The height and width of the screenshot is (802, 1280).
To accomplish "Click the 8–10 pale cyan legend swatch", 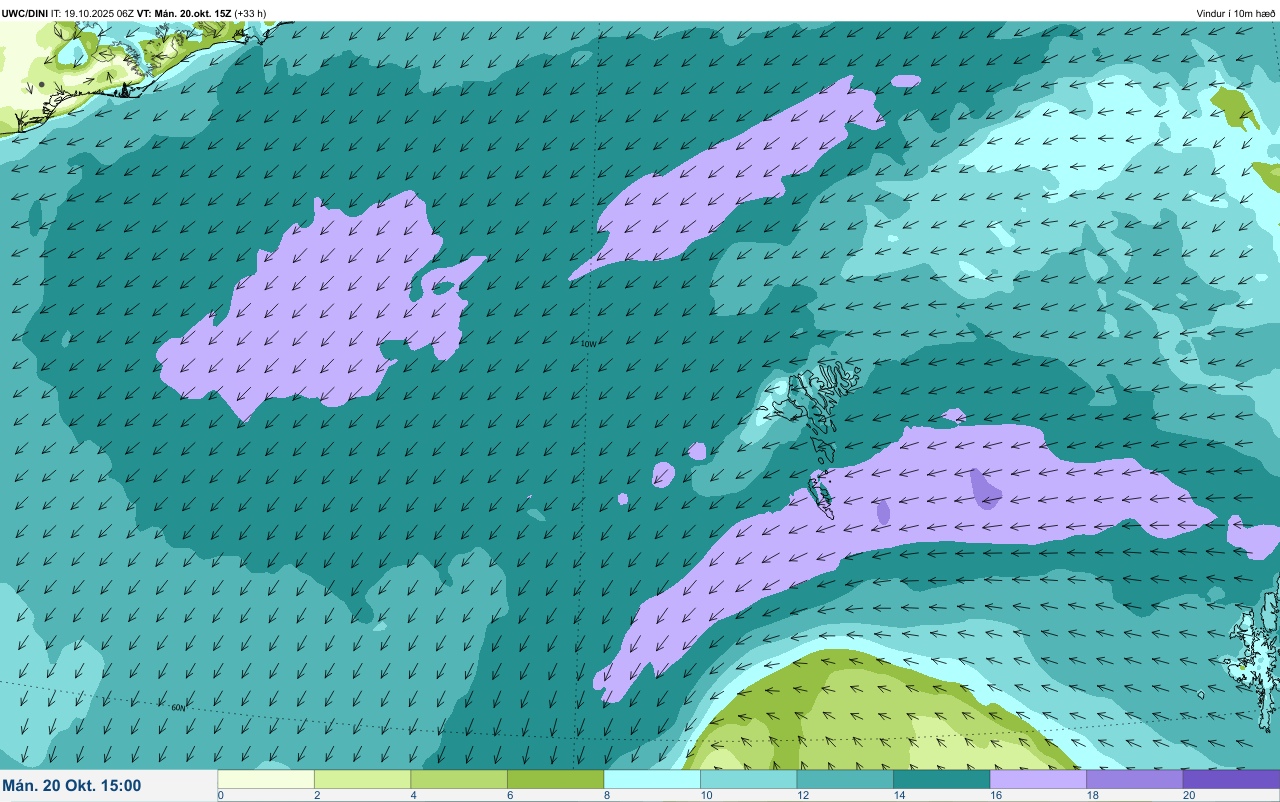I will [x=652, y=779].
